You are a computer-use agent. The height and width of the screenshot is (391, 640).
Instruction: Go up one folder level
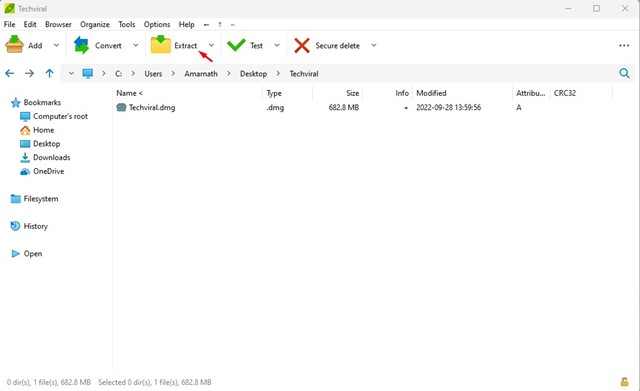tap(49, 73)
